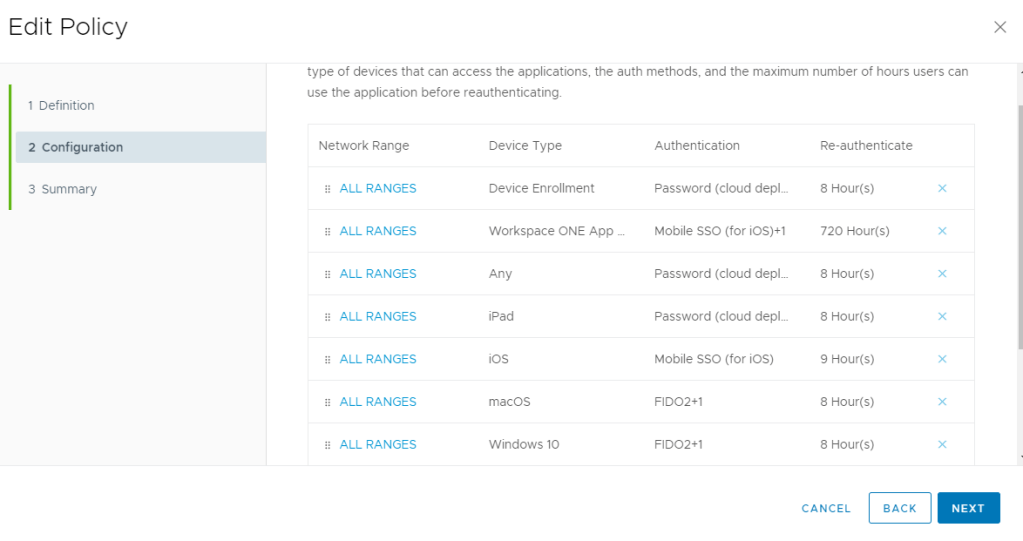Open ALL RANGES link for Any device

(378, 274)
